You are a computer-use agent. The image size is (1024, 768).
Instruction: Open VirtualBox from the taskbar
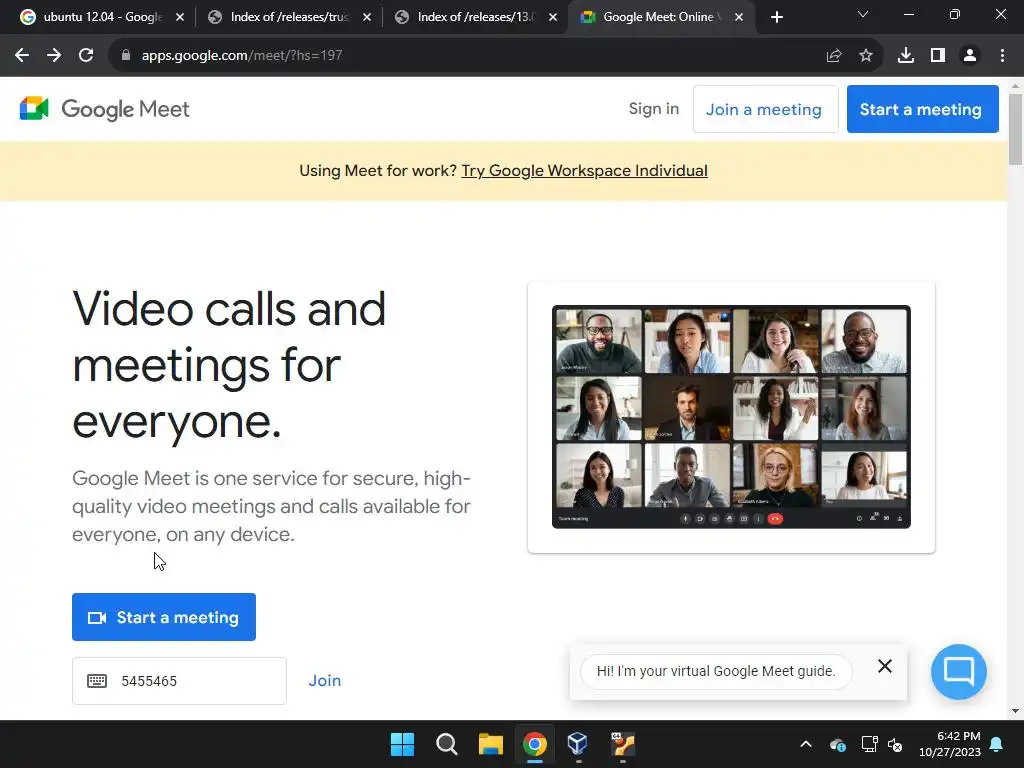pyautogui.click(x=578, y=744)
